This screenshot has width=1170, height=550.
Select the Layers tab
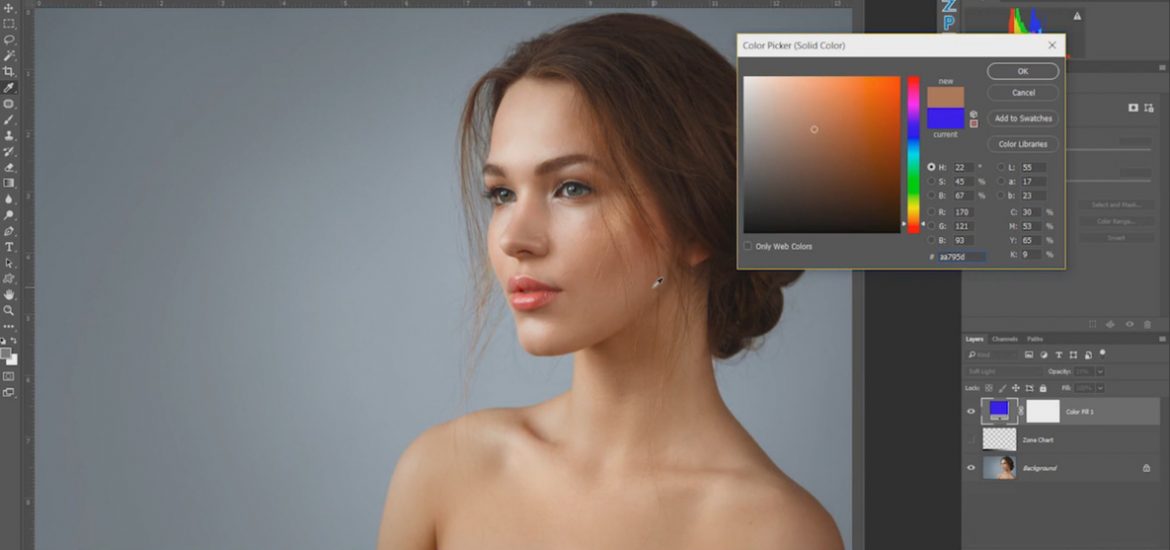coord(975,339)
